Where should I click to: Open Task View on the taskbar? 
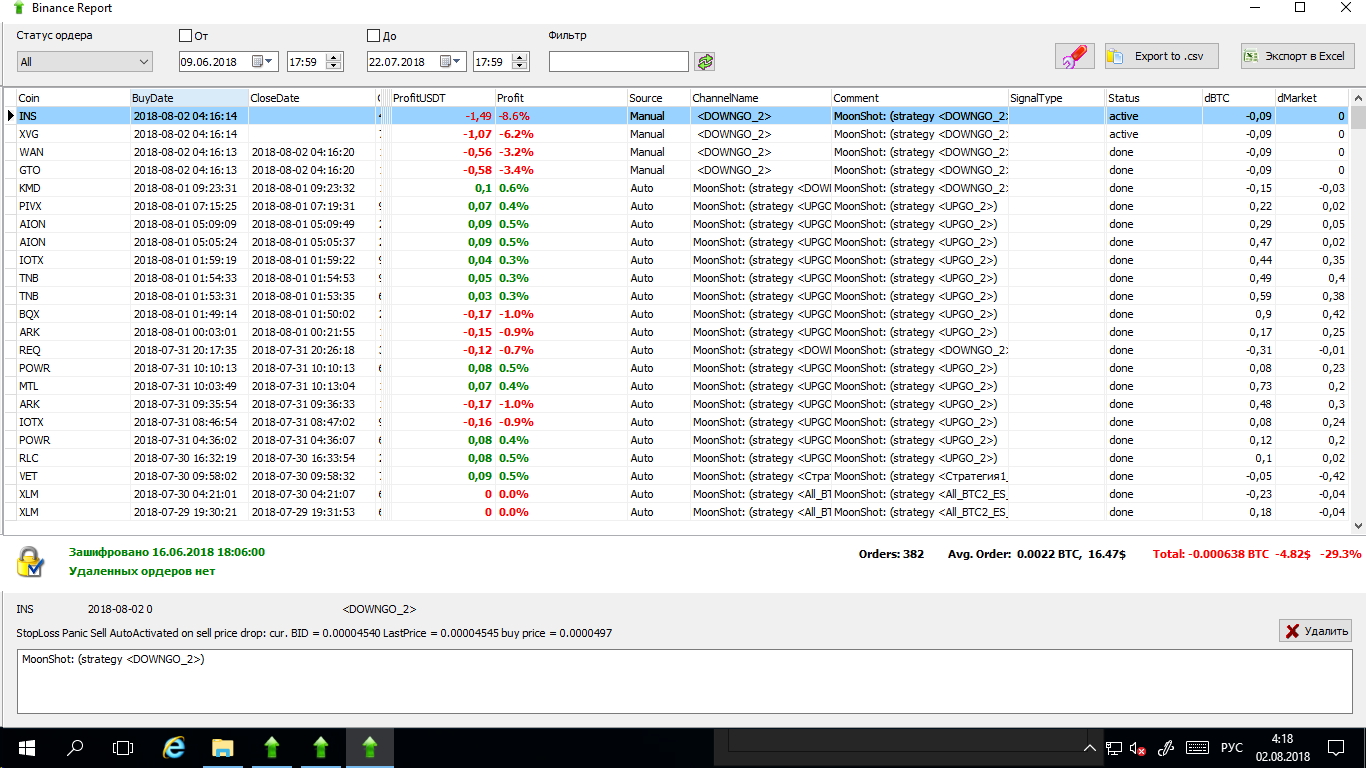point(123,747)
